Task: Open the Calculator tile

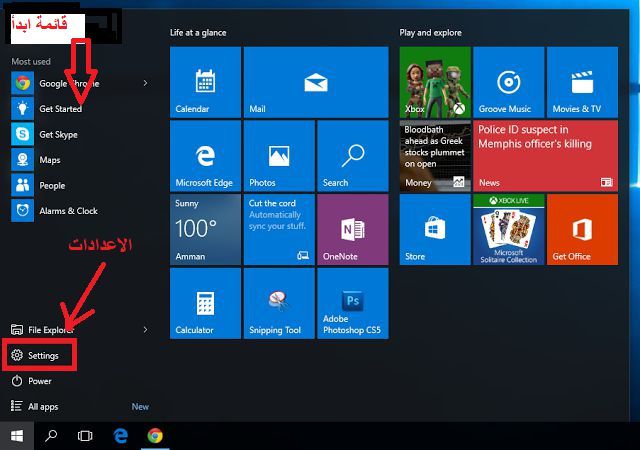Action: [205, 303]
